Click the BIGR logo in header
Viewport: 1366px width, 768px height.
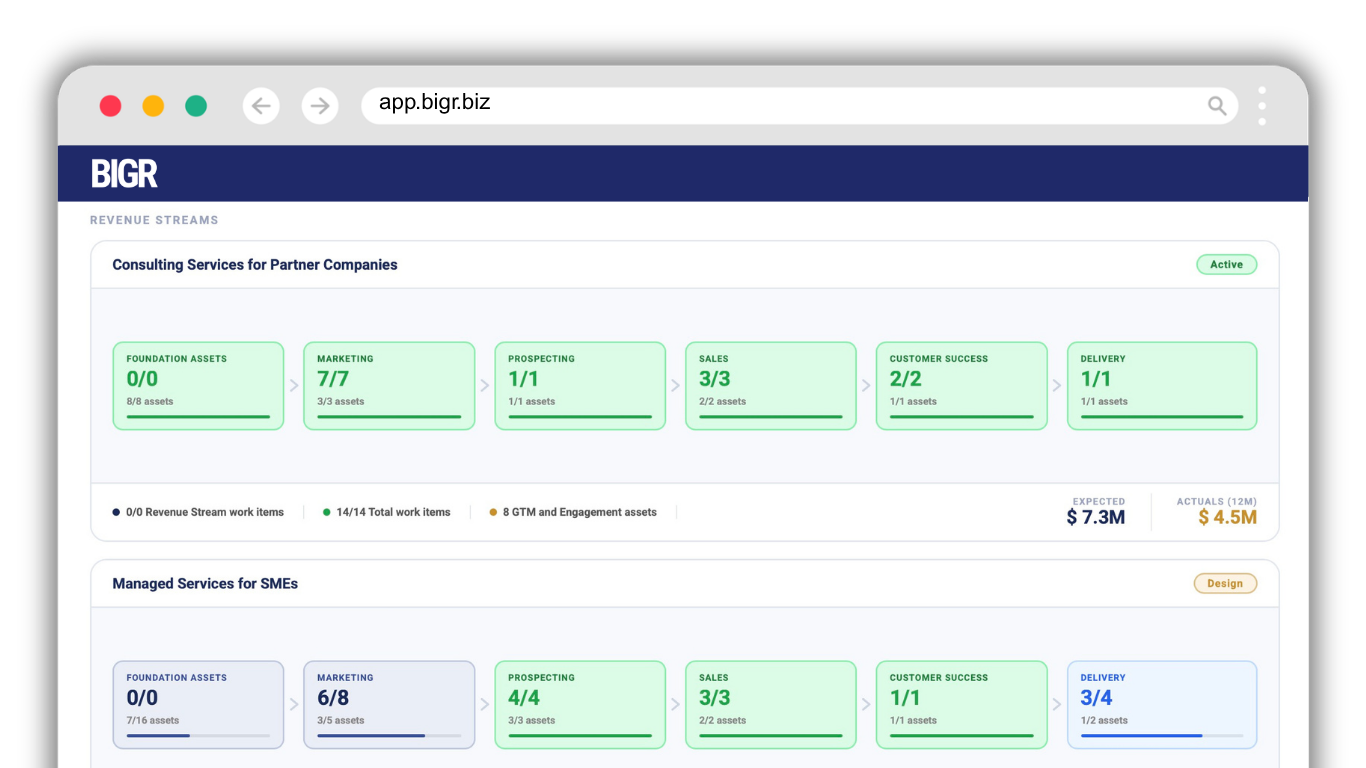(x=124, y=174)
